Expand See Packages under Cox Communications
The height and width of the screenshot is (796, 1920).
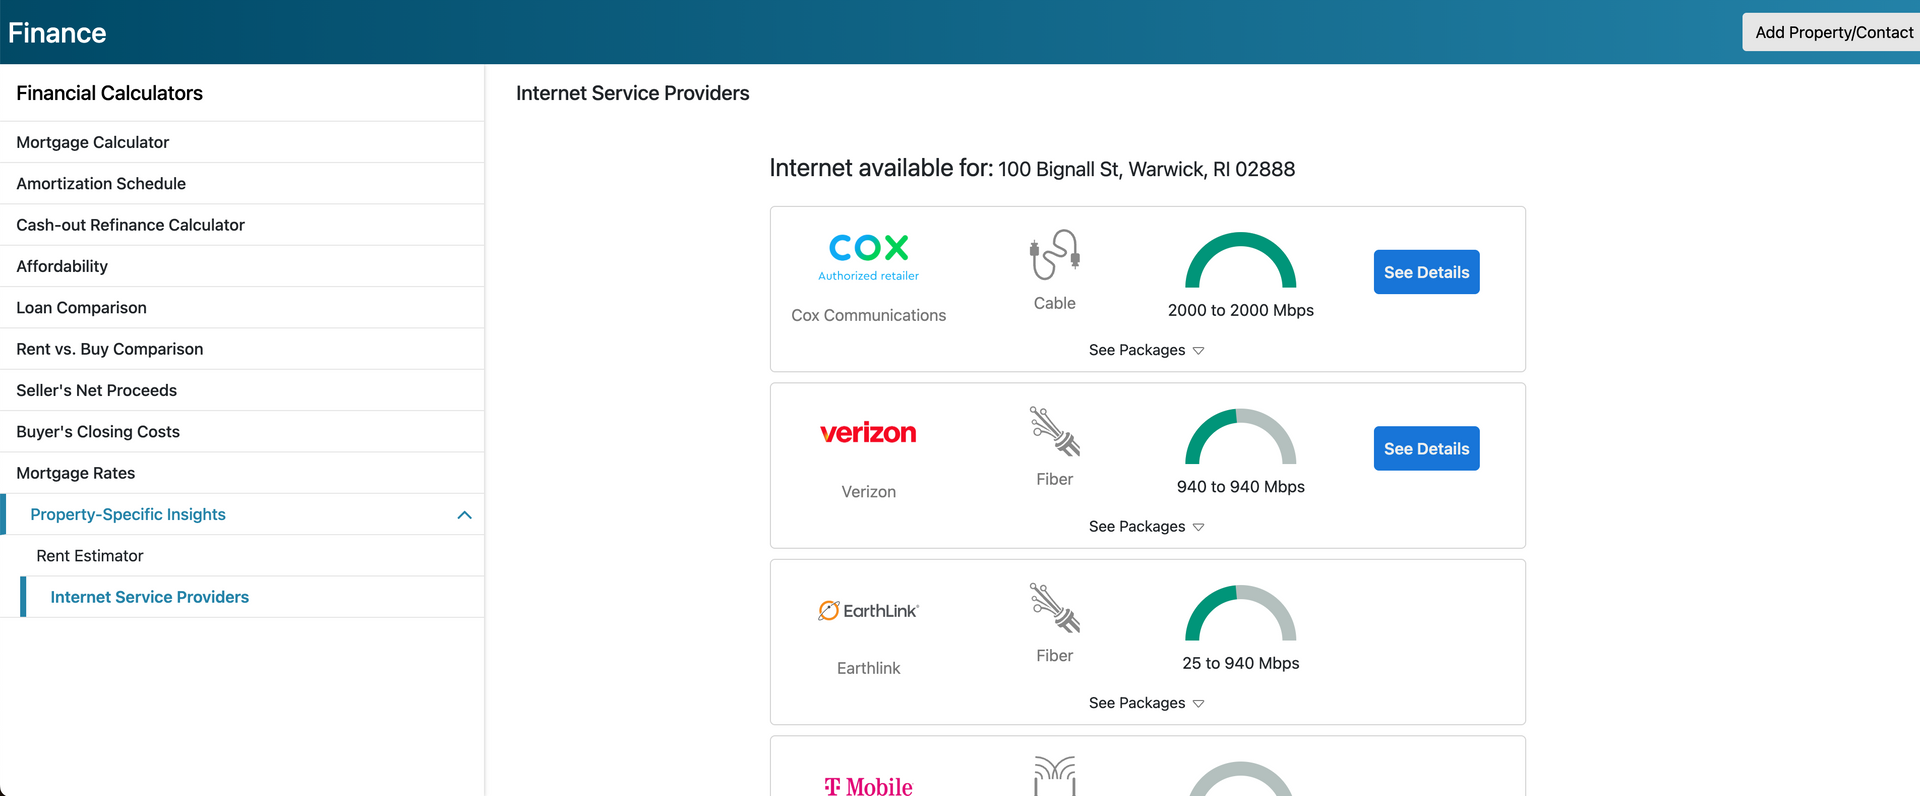tap(1146, 350)
